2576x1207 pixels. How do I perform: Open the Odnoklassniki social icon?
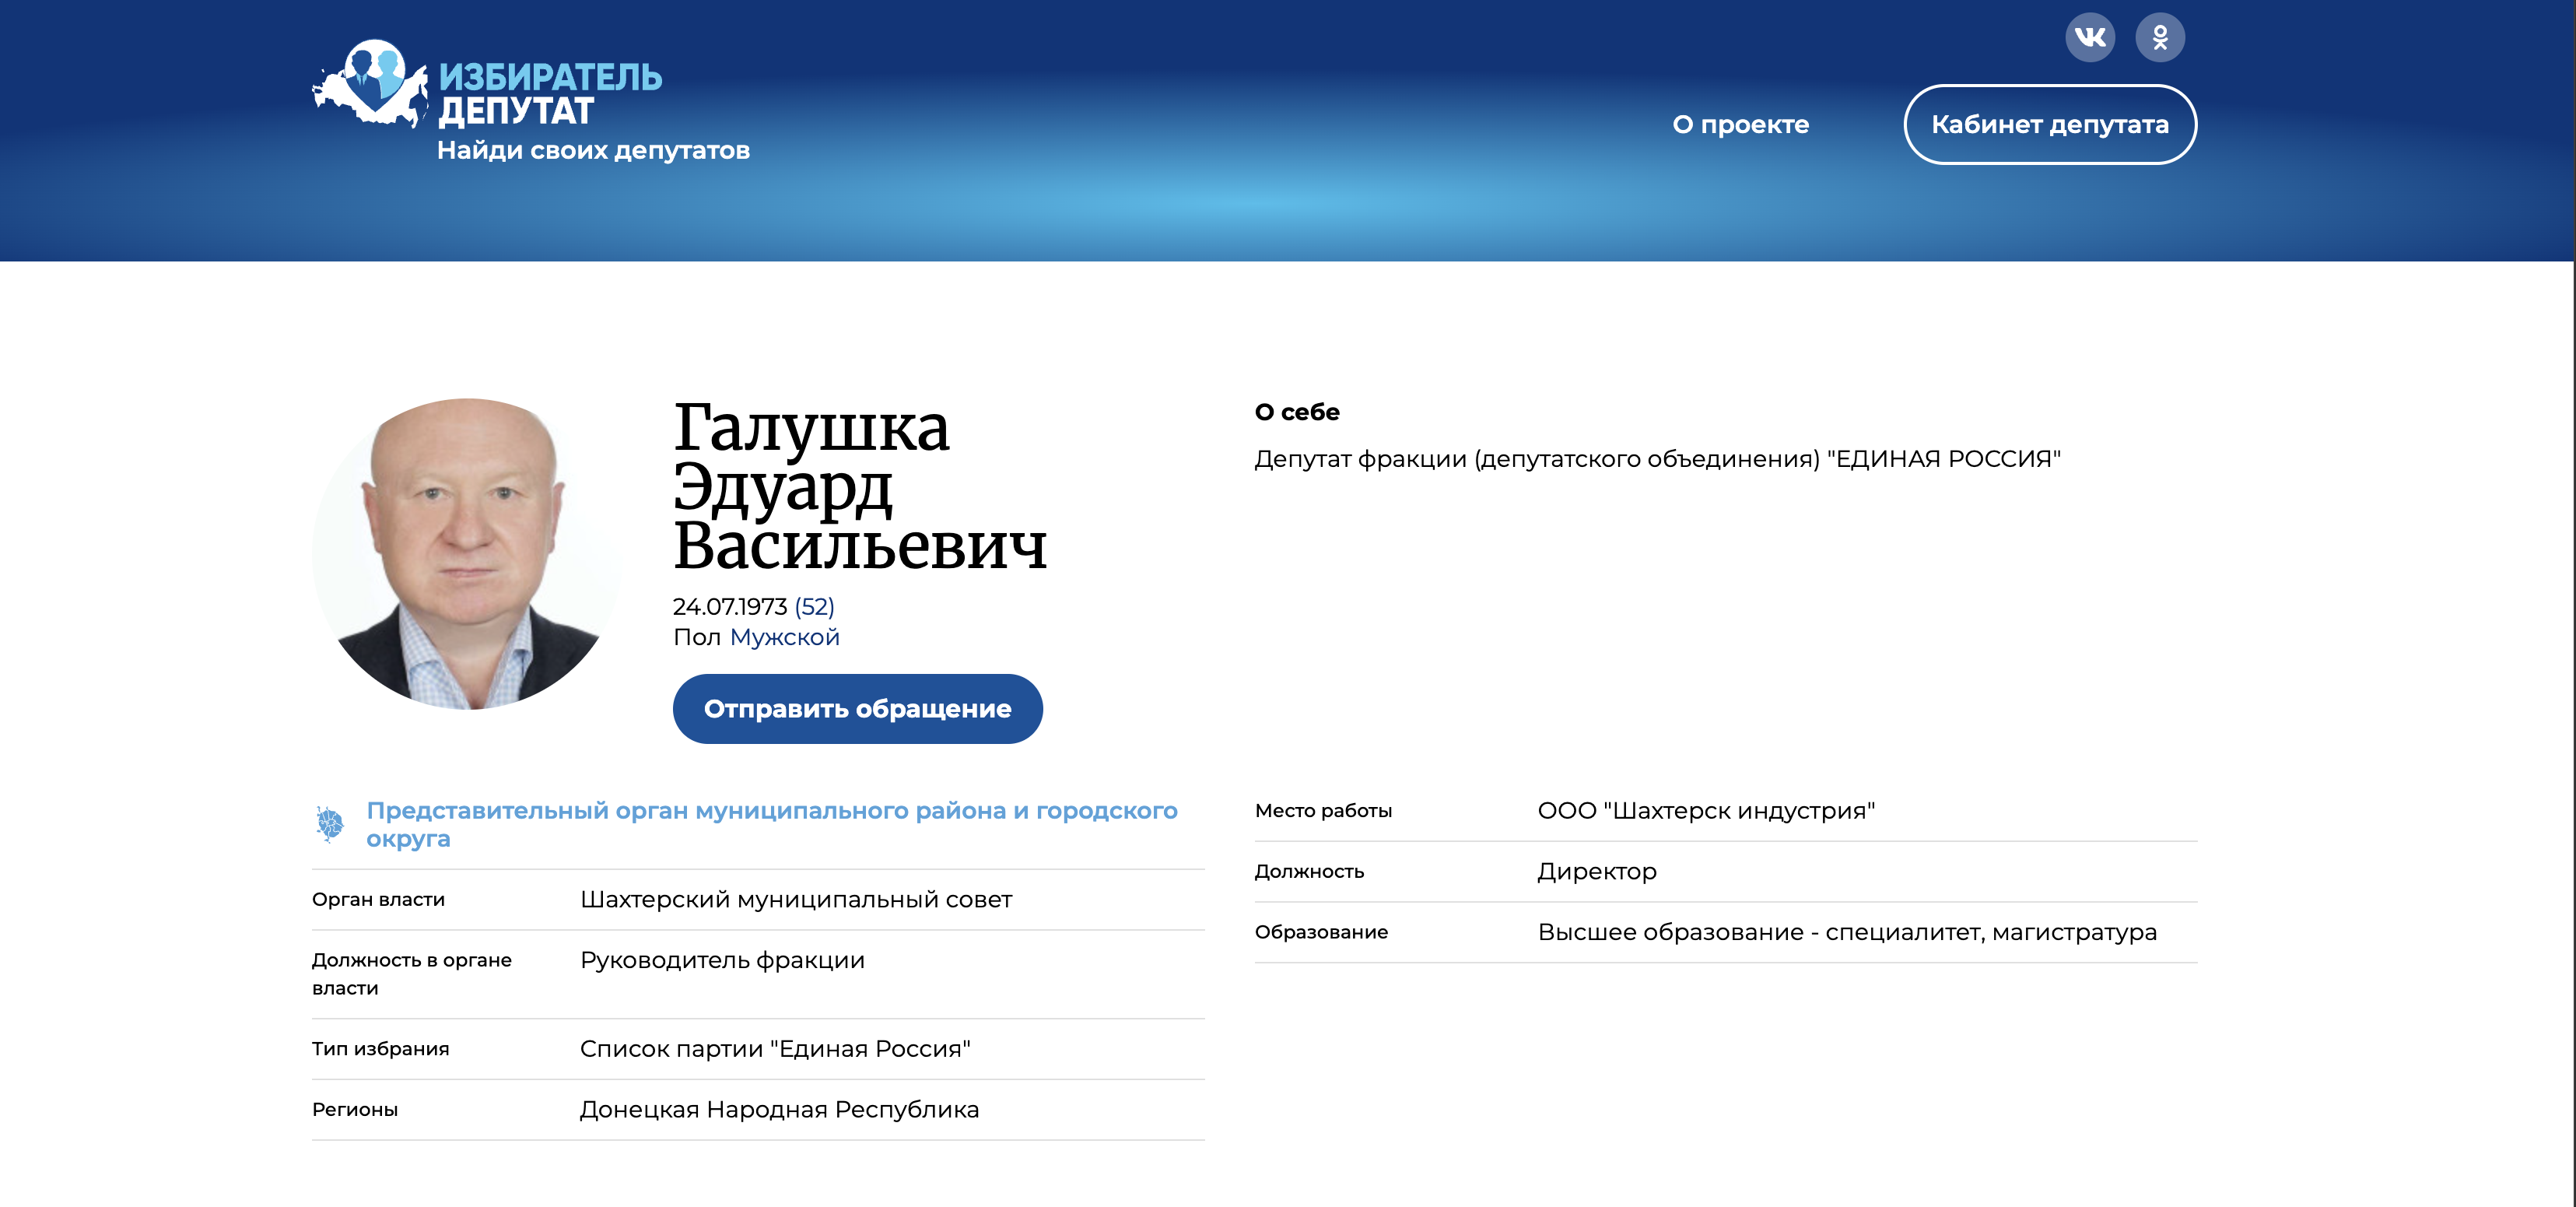2159,38
